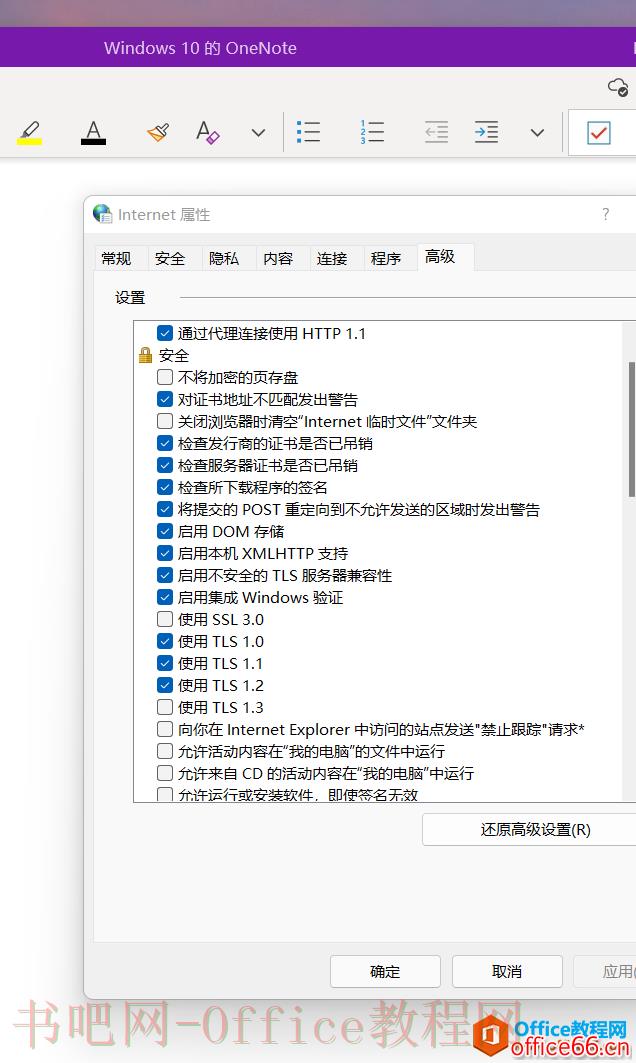The width and height of the screenshot is (636, 1063).
Task: Toggle 对证书地址不匹配发出警告 checkbox
Action: (x=165, y=399)
